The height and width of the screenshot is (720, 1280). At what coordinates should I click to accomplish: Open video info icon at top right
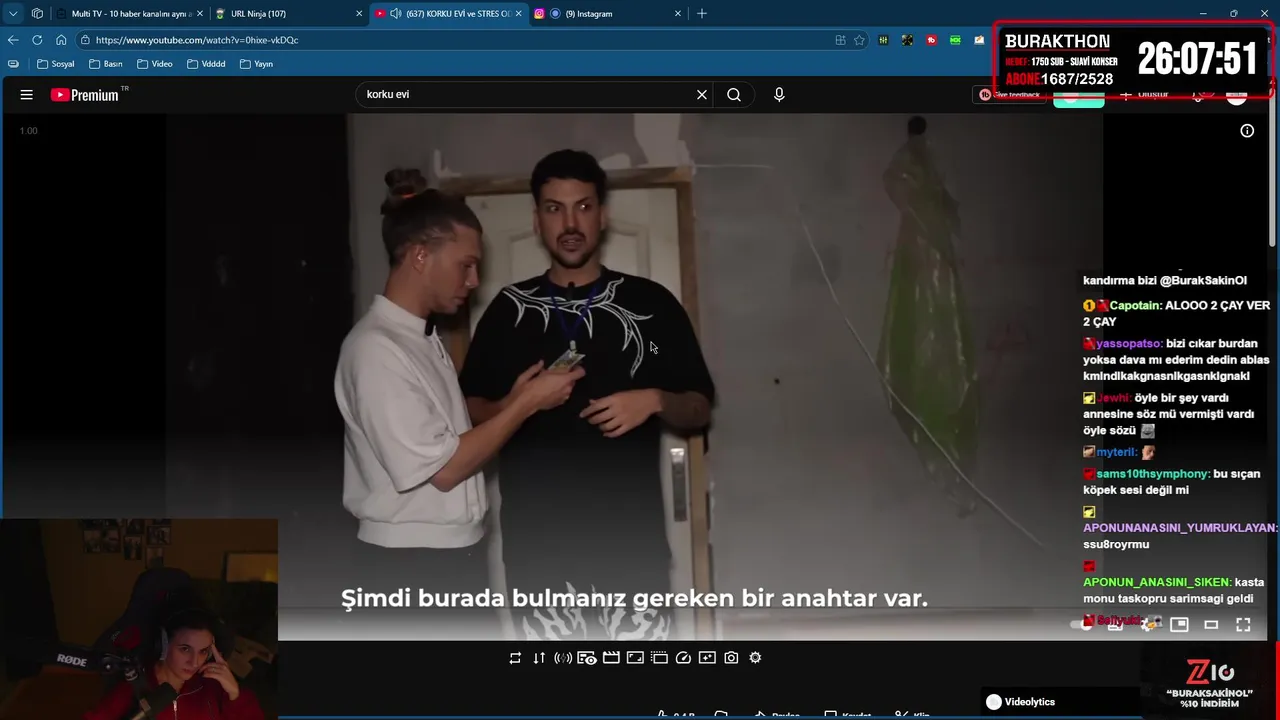1247,131
